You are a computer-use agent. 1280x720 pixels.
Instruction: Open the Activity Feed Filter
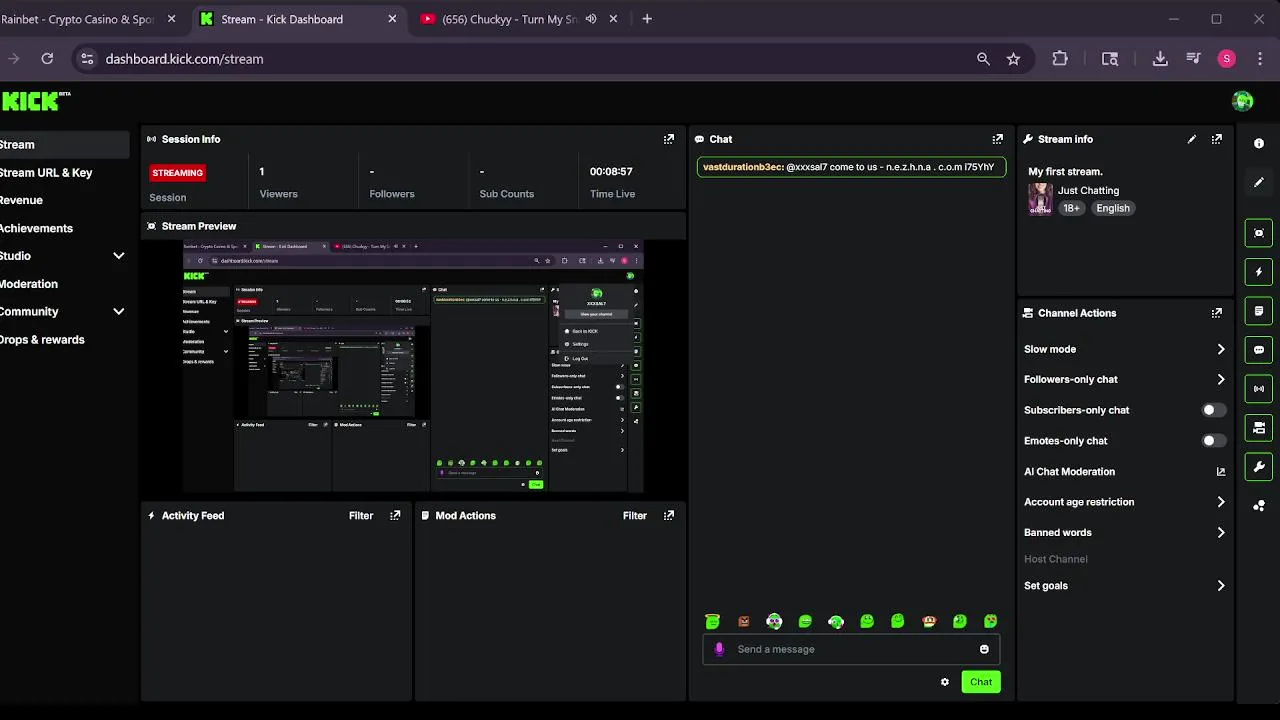tap(361, 516)
